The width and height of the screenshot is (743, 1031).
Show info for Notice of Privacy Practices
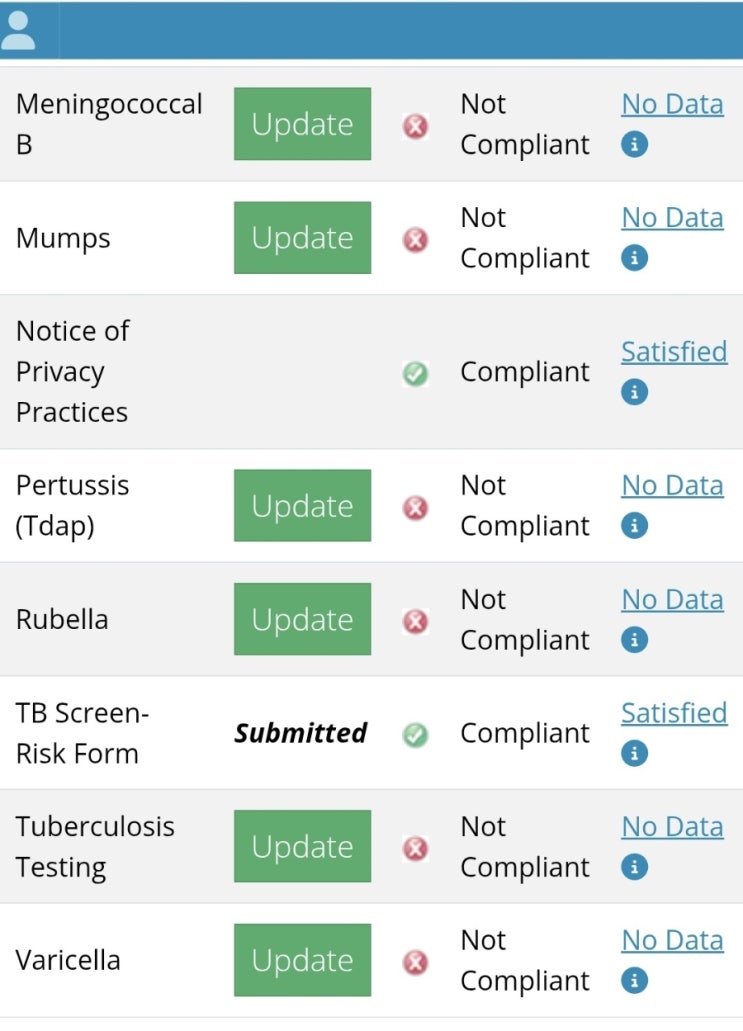634,392
